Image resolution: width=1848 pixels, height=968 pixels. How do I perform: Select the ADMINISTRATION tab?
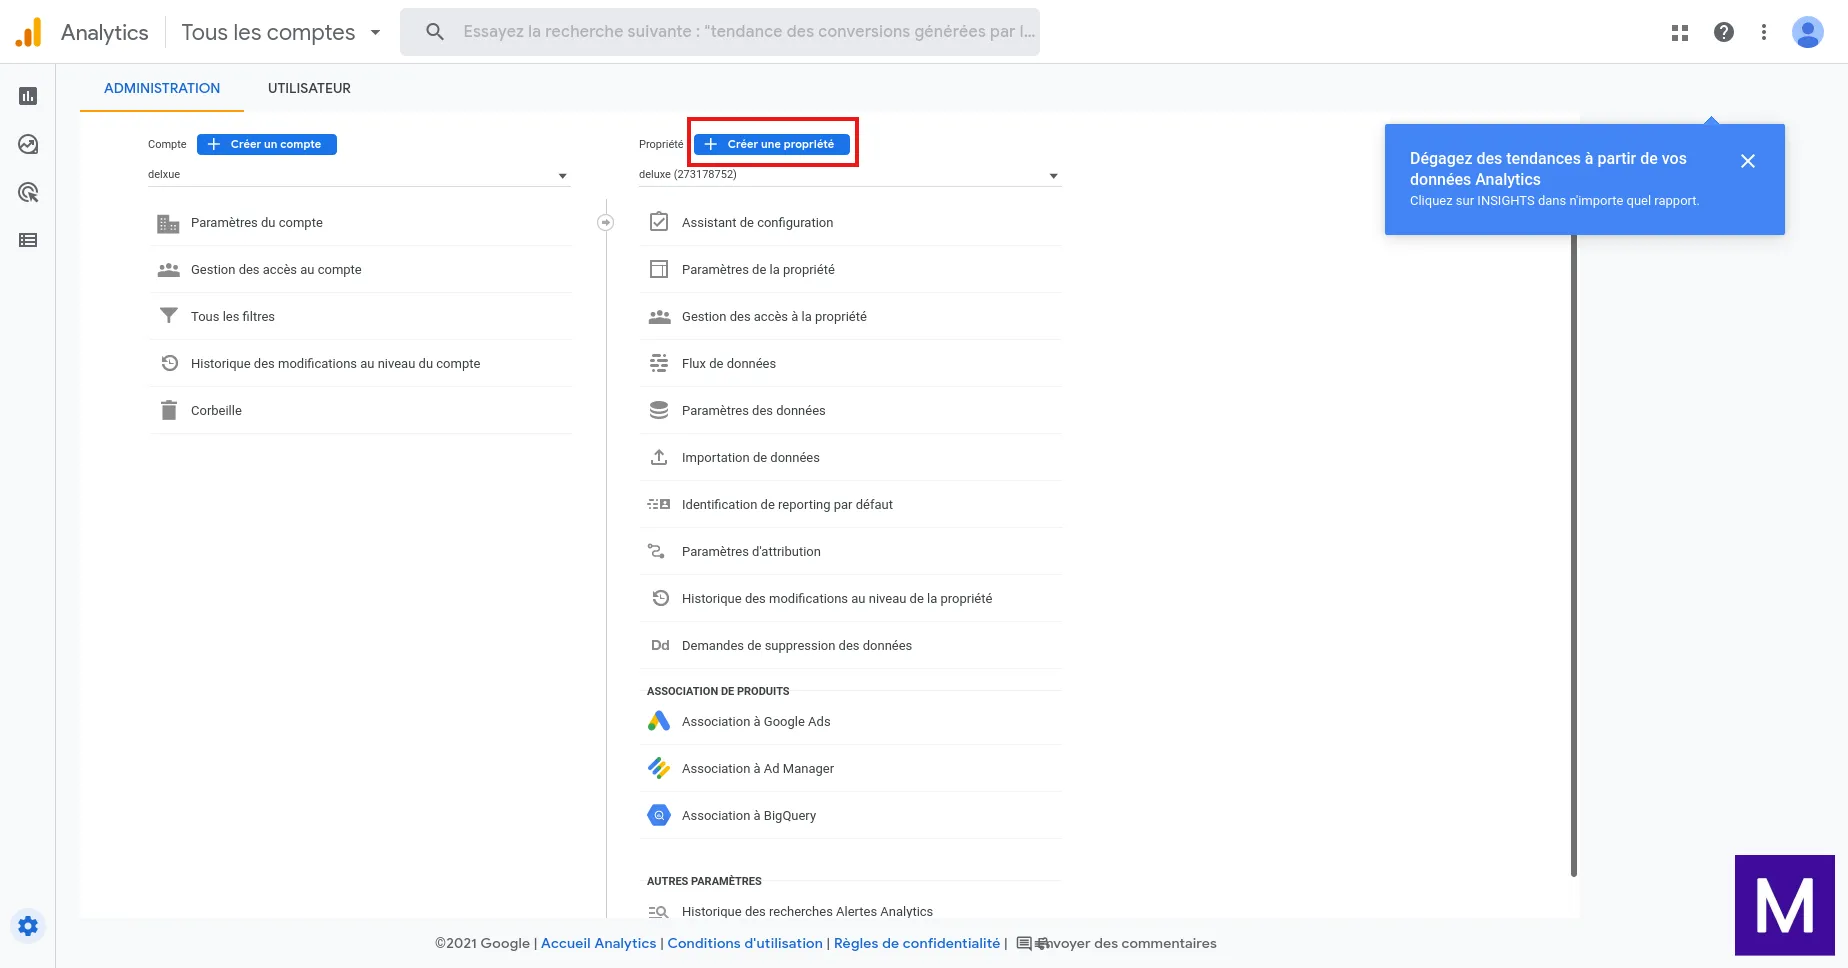coord(162,88)
